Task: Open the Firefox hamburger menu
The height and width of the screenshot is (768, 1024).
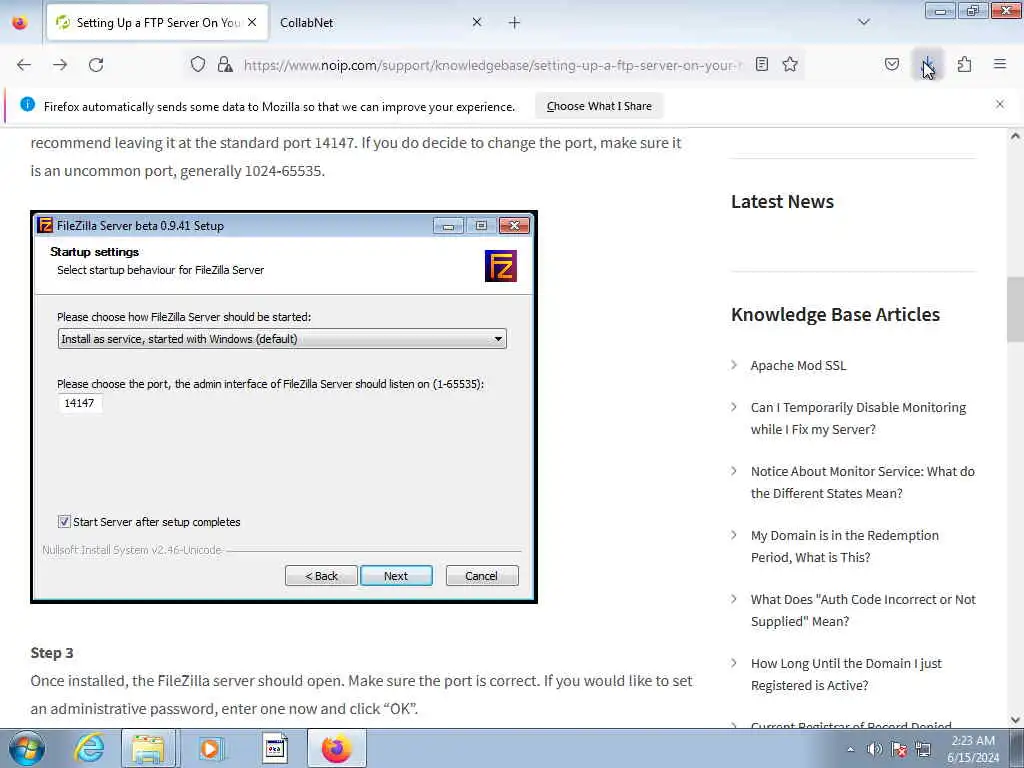Action: pos(1000,64)
